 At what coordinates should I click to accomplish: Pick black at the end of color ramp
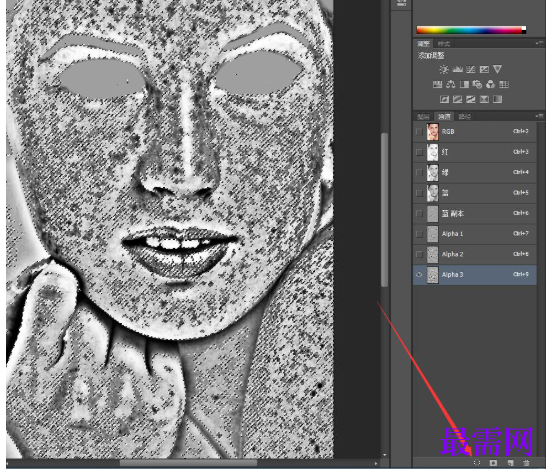(x=524, y=32)
